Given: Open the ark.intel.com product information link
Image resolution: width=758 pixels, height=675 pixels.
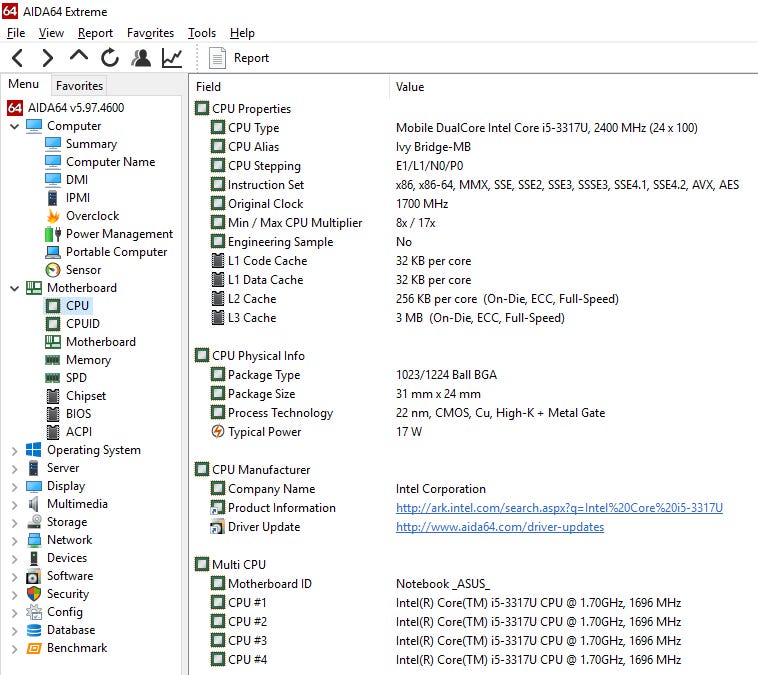Looking at the screenshot, I should tap(559, 508).
